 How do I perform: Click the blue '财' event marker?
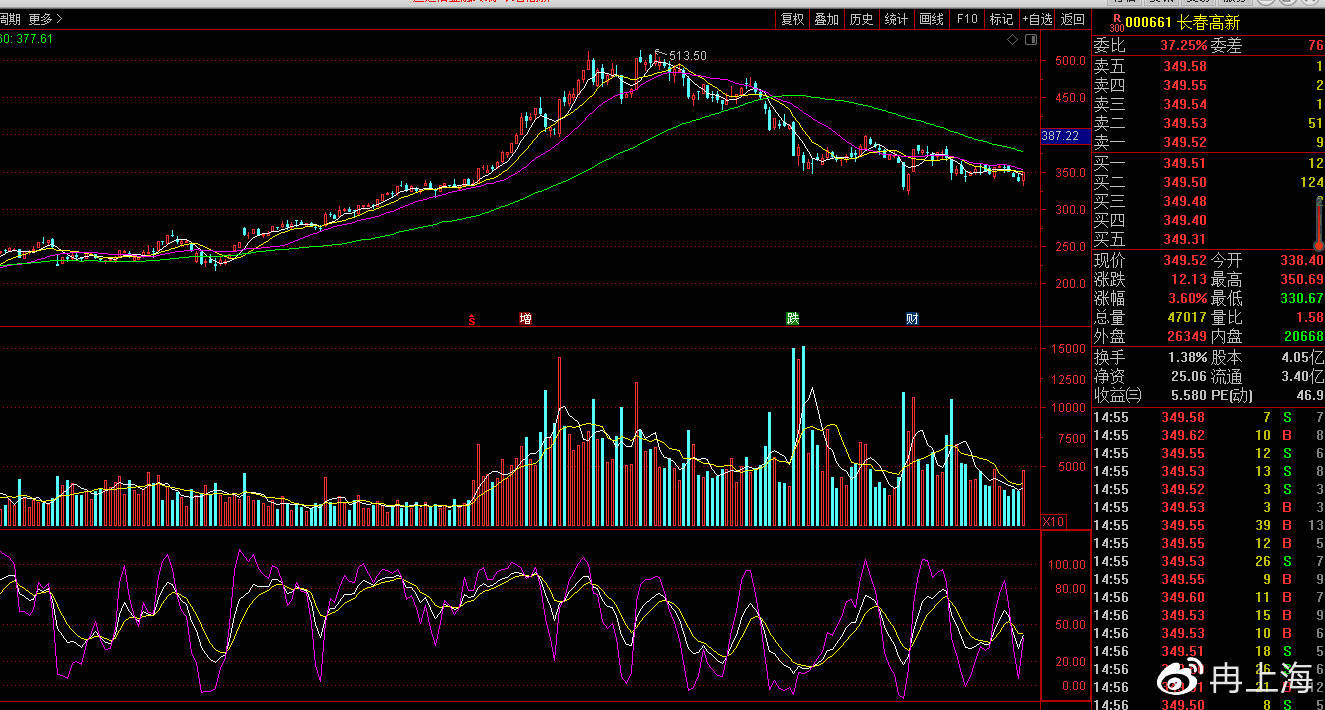[912, 319]
